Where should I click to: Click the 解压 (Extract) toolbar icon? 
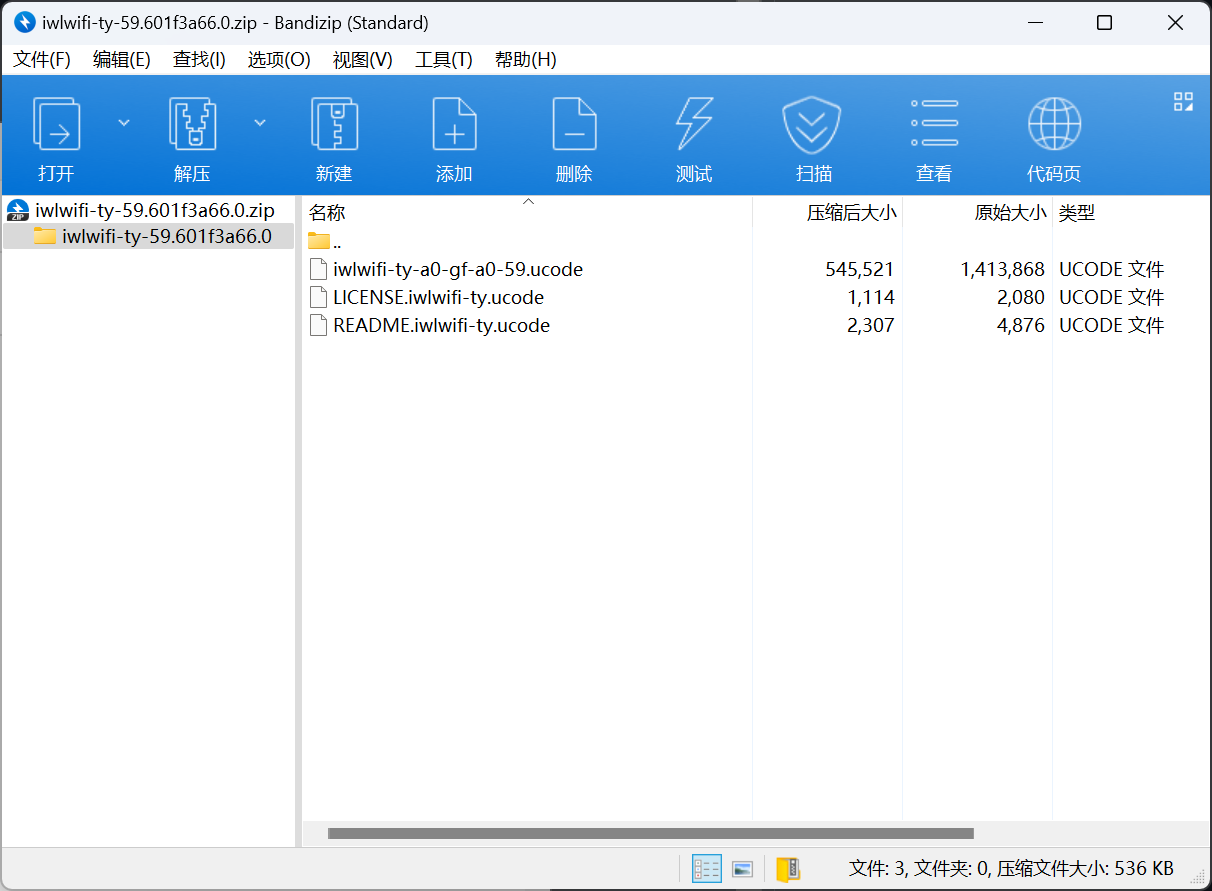(192, 125)
